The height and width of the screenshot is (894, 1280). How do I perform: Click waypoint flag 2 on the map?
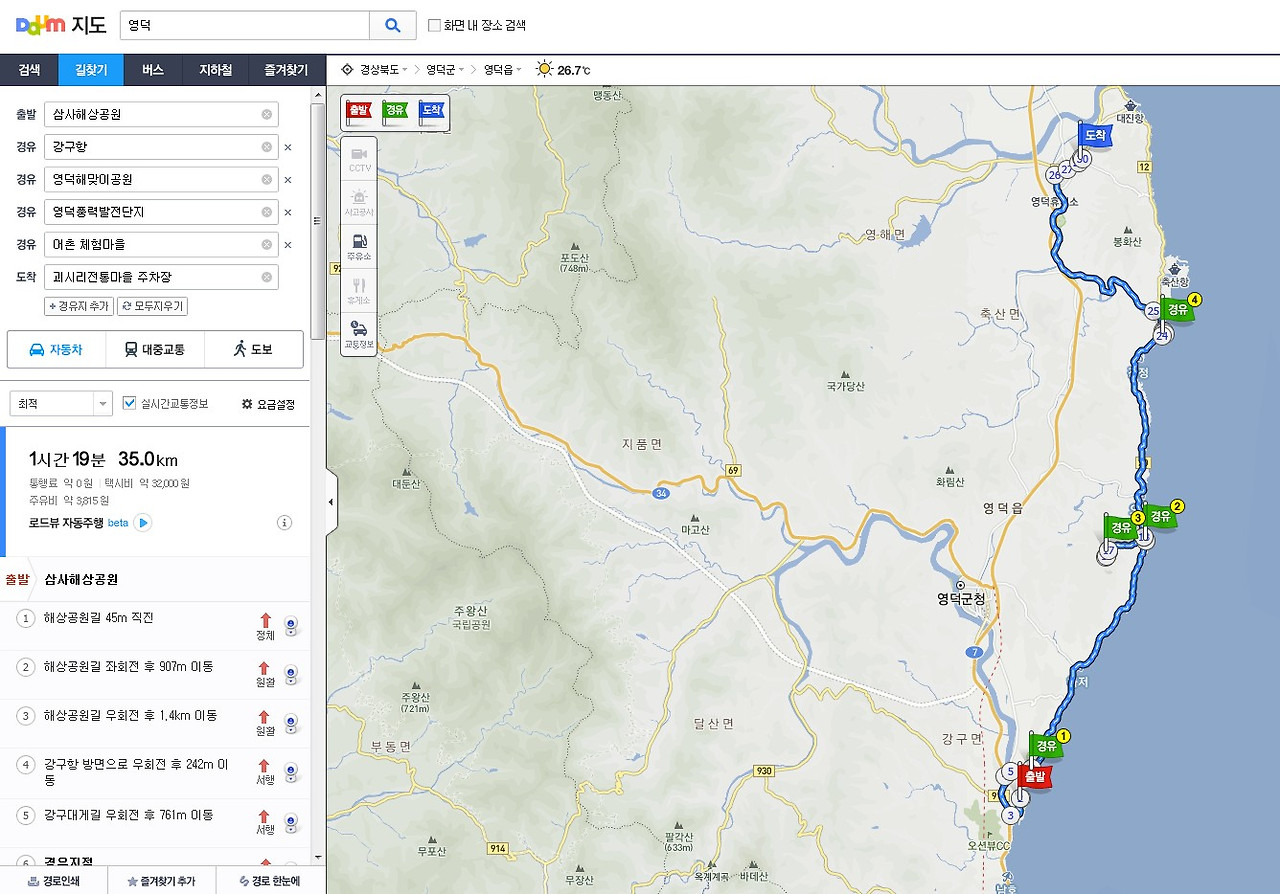tap(1161, 515)
